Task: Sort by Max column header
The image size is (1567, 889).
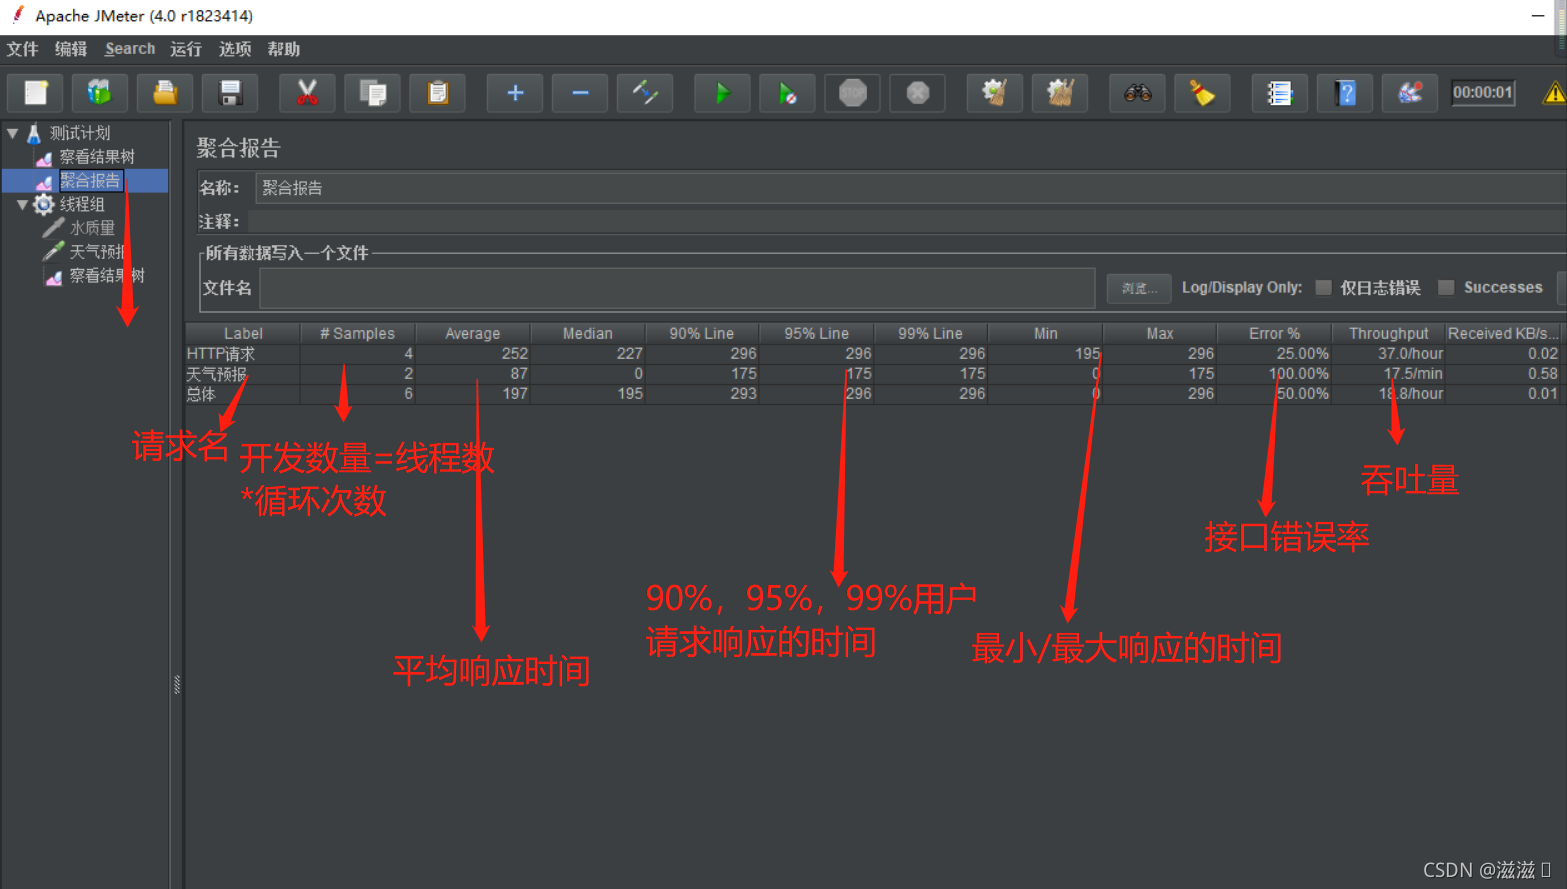Action: [x=1160, y=333]
